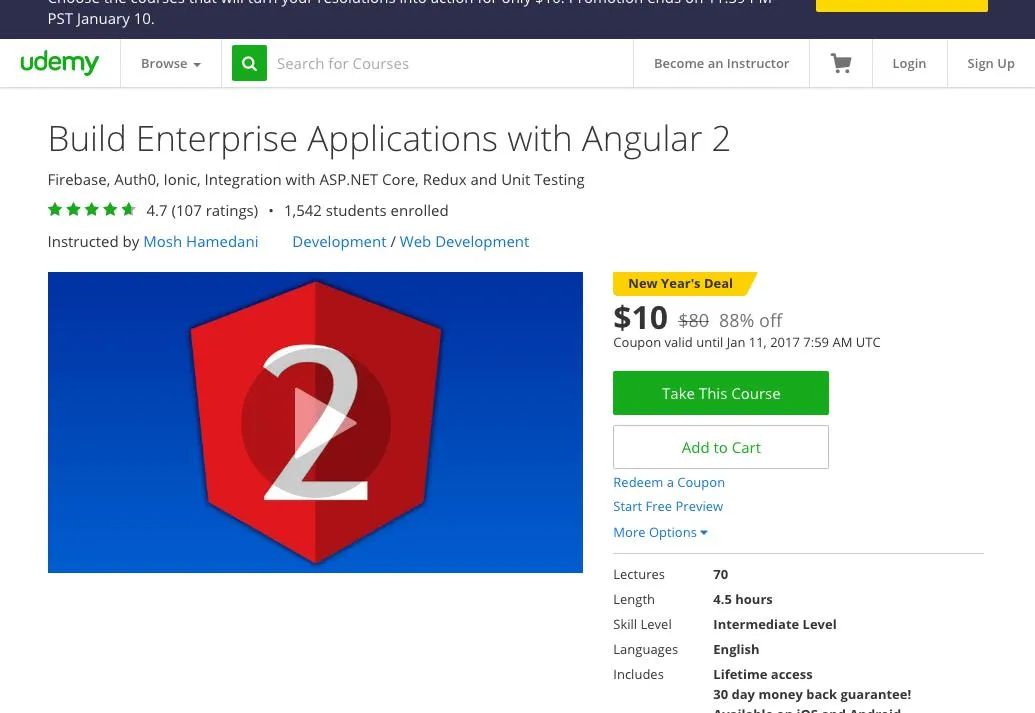The height and width of the screenshot is (713, 1035).
Task: Open Redeem a Coupon link
Action: (669, 482)
